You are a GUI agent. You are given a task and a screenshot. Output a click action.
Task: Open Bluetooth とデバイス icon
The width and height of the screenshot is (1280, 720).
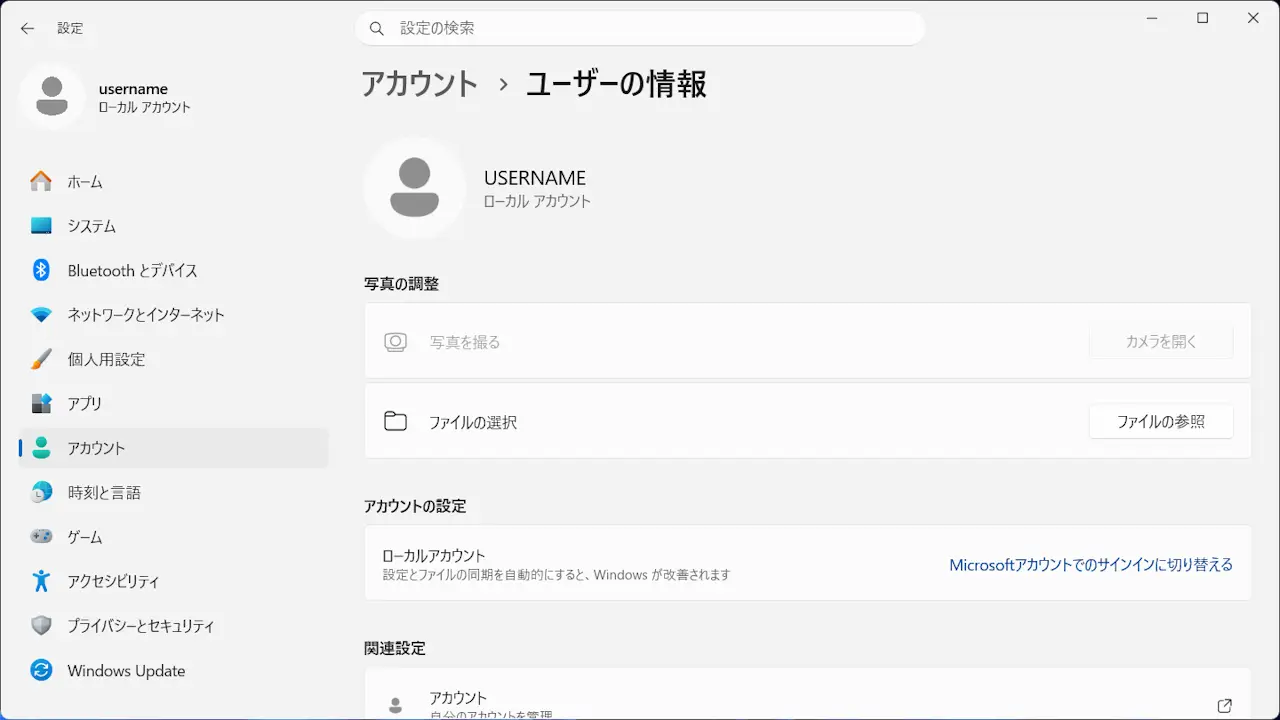pyautogui.click(x=41, y=270)
